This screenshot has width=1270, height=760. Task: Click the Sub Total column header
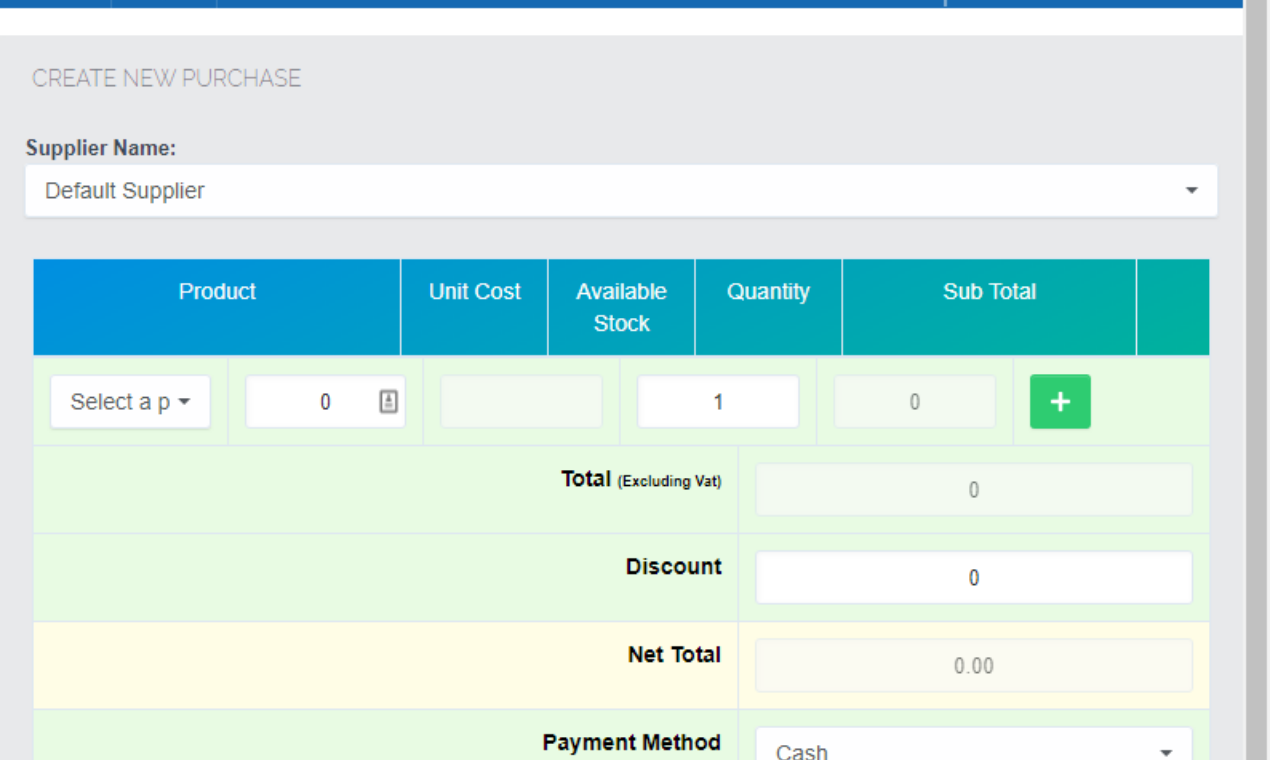(989, 291)
